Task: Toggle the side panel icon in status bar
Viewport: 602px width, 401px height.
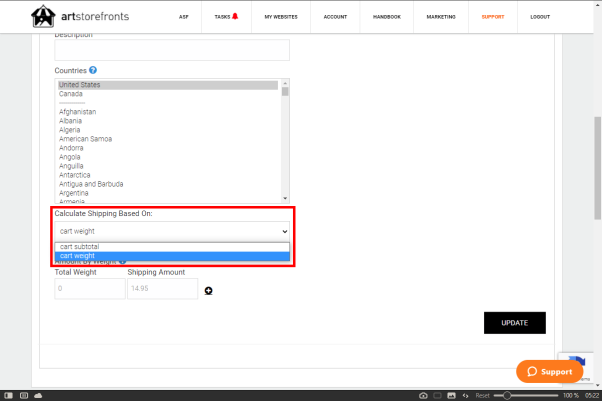Action: click(x=10, y=395)
